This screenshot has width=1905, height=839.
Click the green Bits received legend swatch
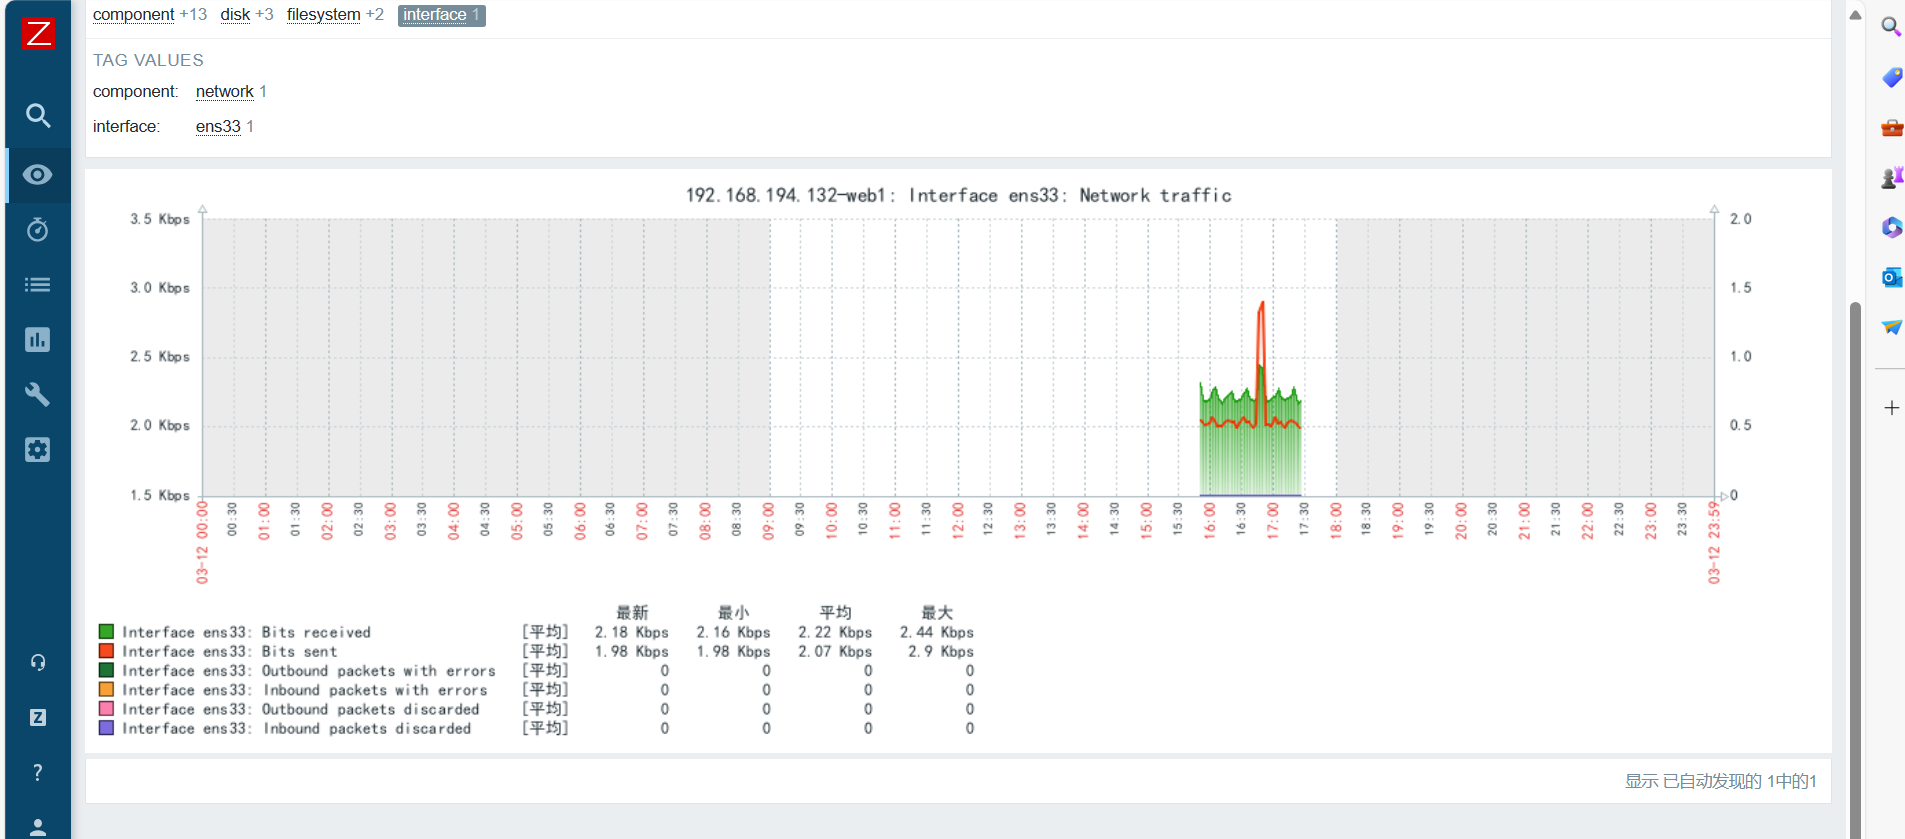point(106,632)
